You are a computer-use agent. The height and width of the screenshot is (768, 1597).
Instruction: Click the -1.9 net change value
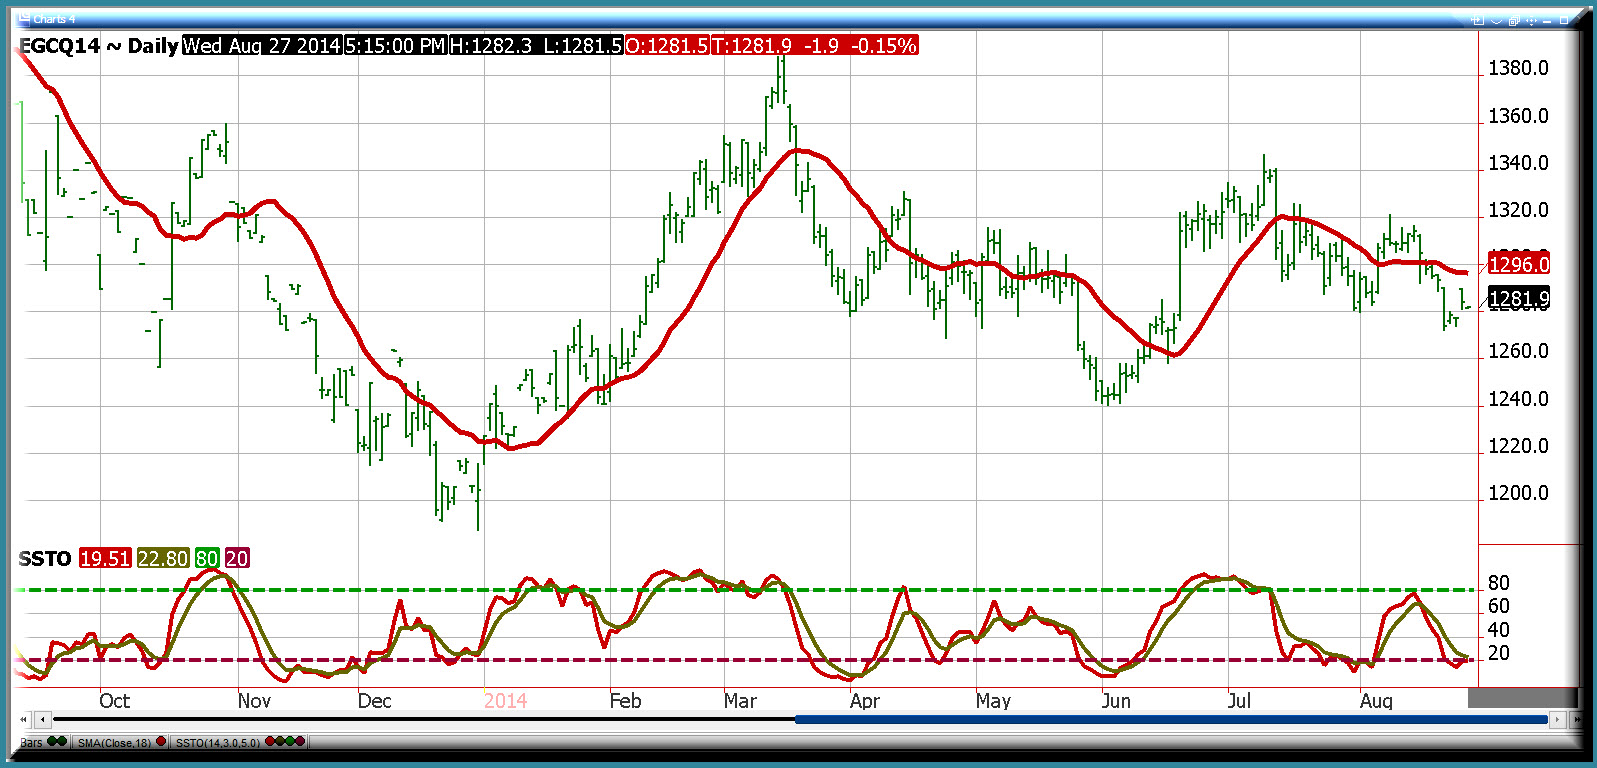click(822, 46)
